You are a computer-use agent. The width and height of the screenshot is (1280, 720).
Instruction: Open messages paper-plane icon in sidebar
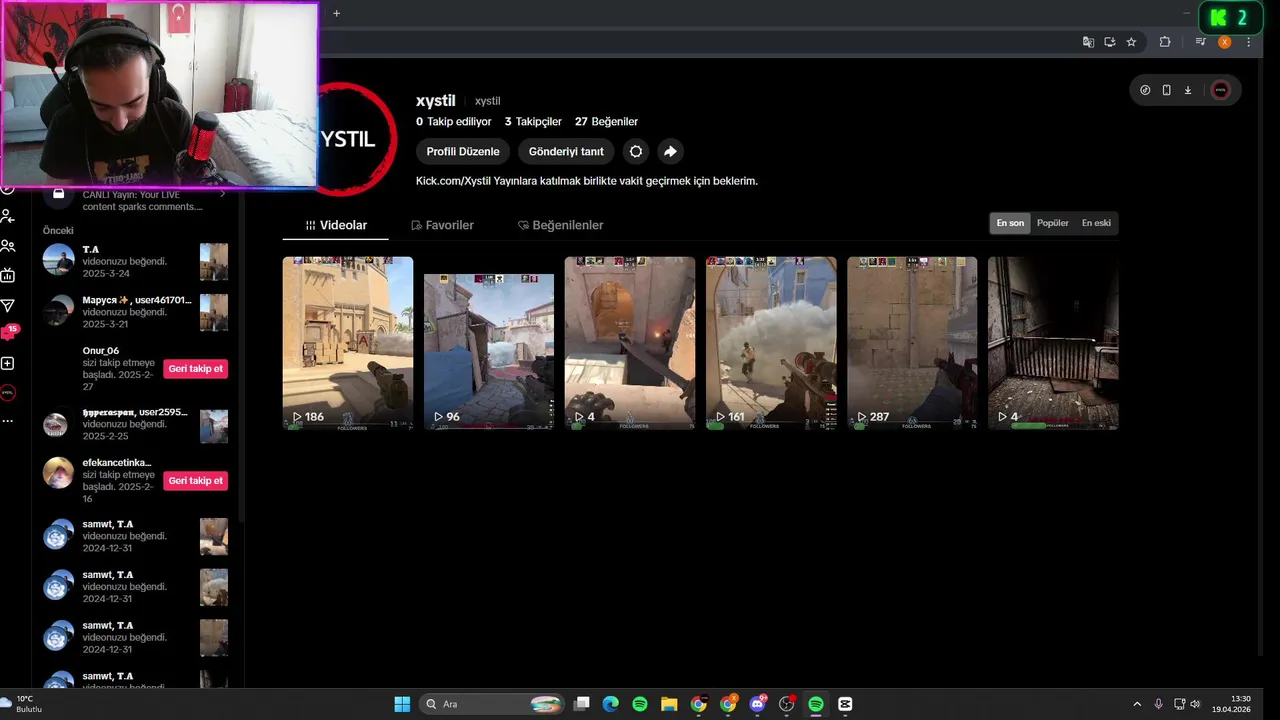click(x=8, y=305)
